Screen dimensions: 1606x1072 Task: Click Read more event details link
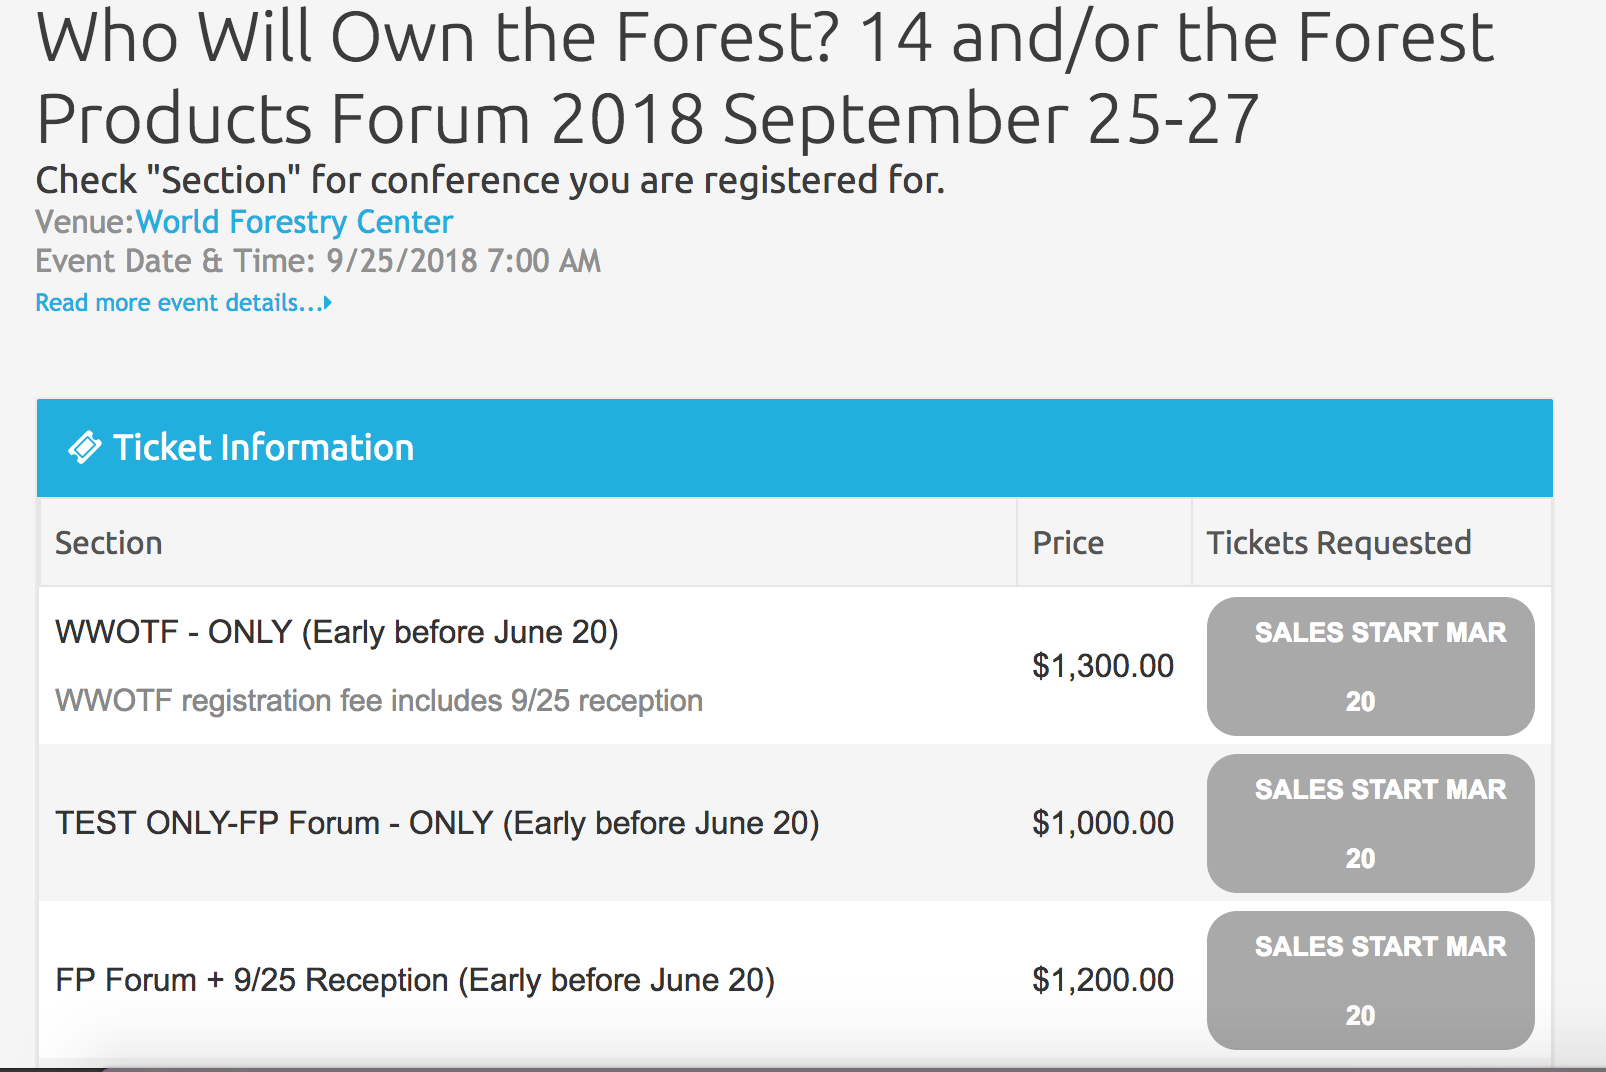coord(177,303)
